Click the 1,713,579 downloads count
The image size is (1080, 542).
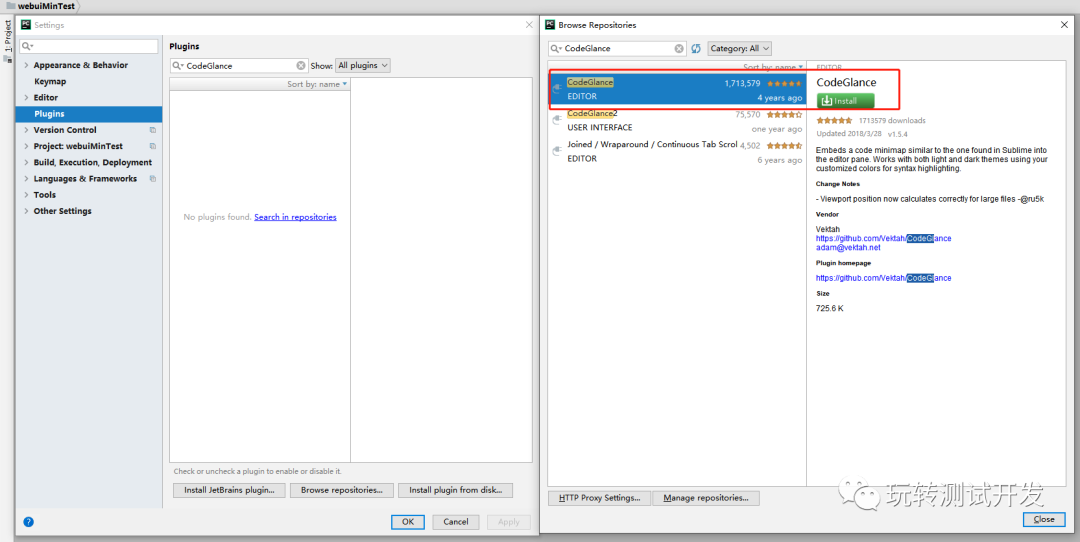pos(742,83)
